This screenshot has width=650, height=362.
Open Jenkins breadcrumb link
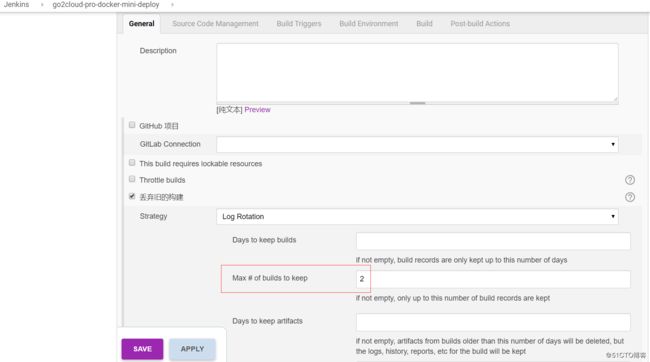pos(17,5)
